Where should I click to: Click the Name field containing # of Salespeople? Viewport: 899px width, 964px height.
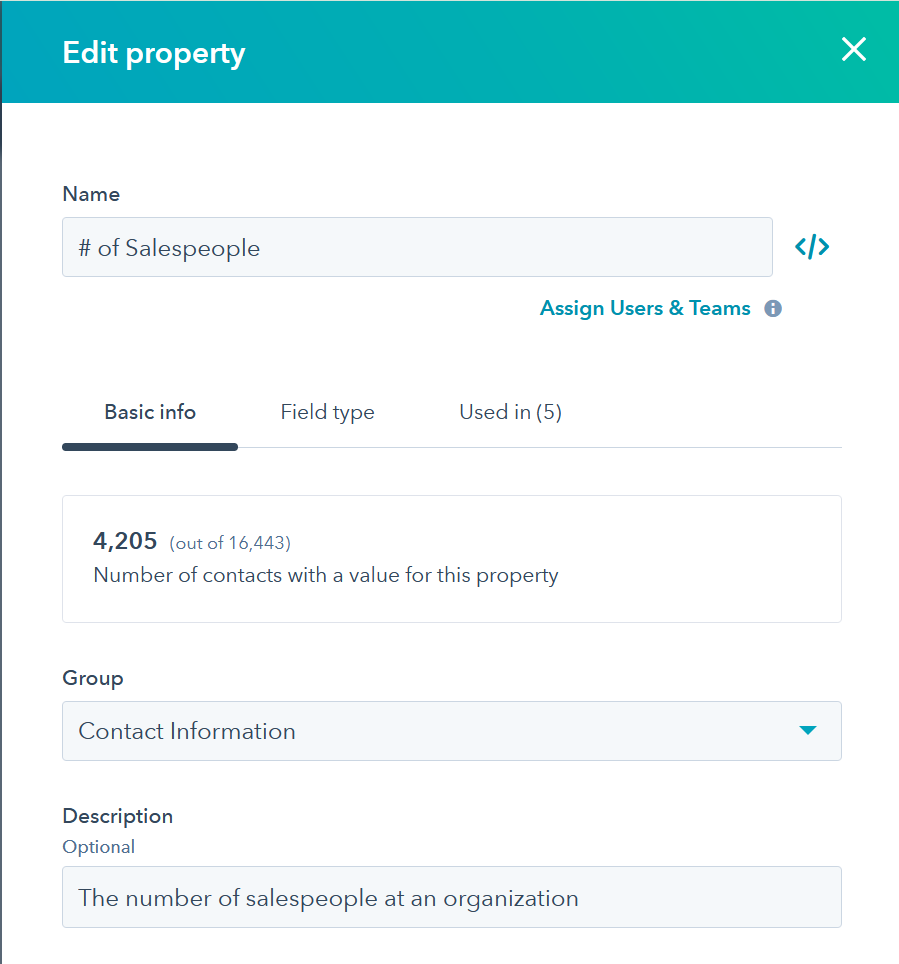pyautogui.click(x=417, y=247)
